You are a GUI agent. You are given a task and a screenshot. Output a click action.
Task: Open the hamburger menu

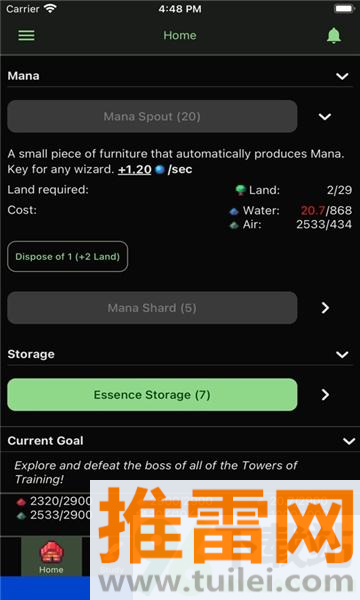point(26,36)
